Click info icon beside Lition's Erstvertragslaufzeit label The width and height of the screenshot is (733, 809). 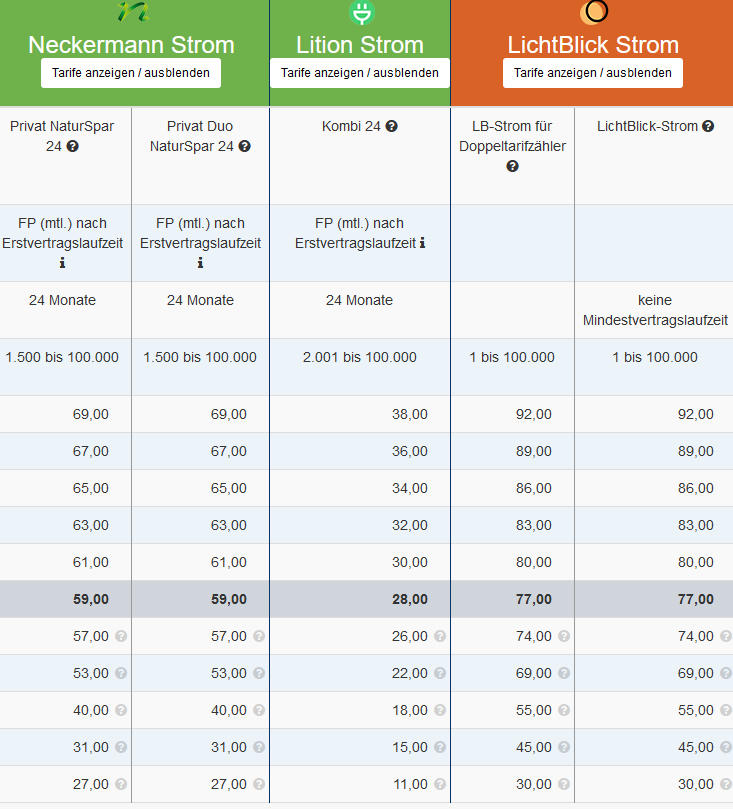click(x=423, y=243)
